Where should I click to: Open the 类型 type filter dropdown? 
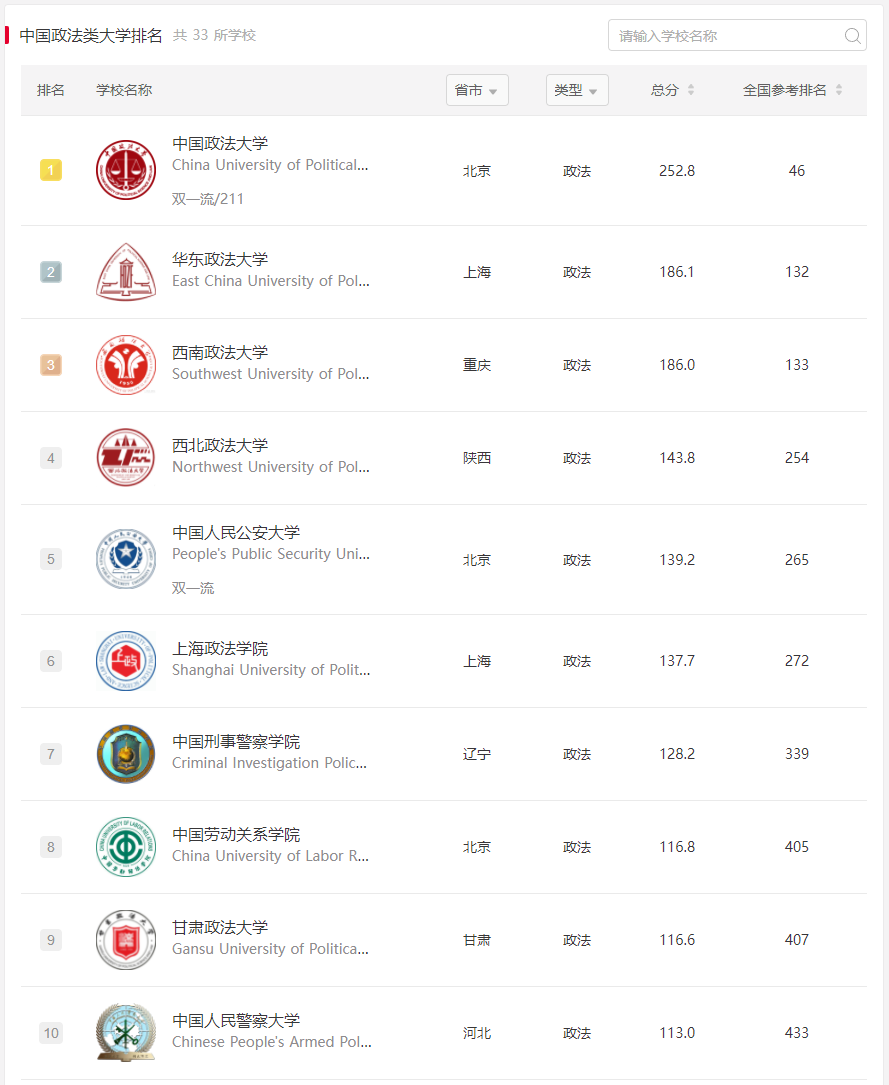[x=577, y=90]
